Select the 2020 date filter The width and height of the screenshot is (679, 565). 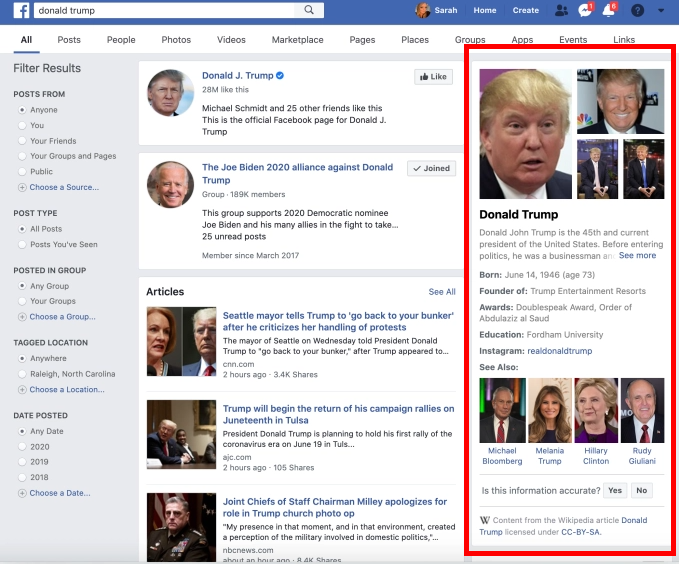22,447
